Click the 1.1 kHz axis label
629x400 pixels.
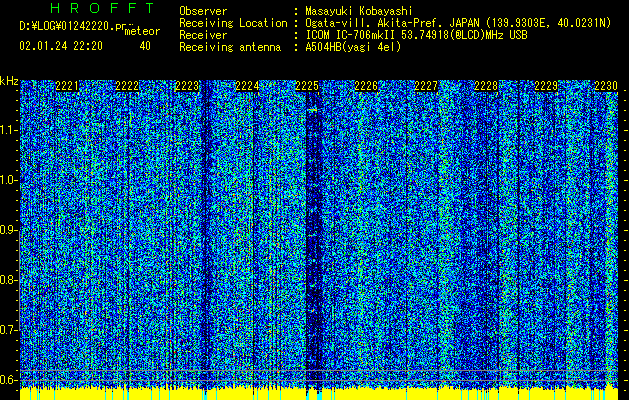pos(9,130)
